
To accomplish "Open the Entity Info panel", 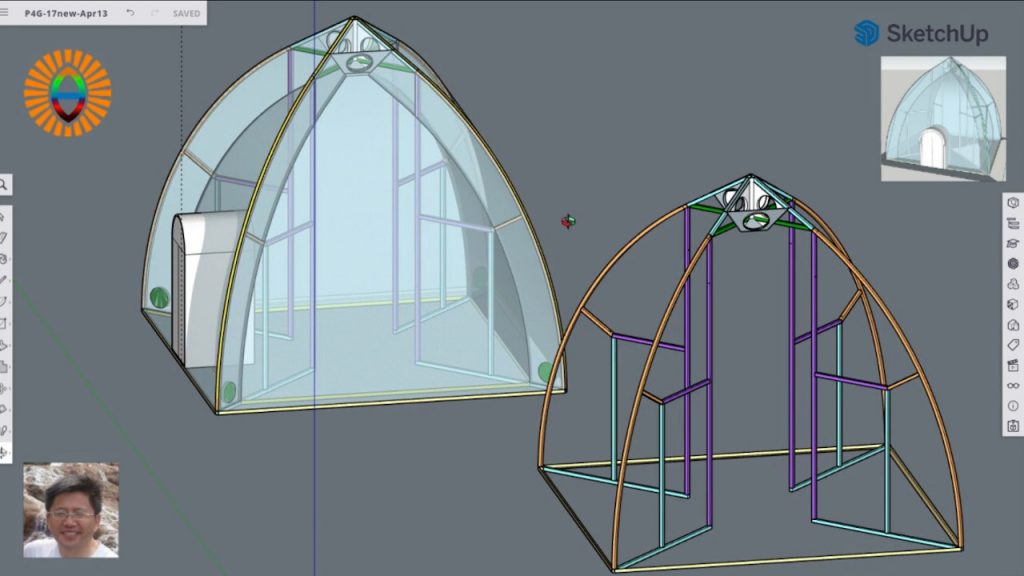I will 1013,203.
